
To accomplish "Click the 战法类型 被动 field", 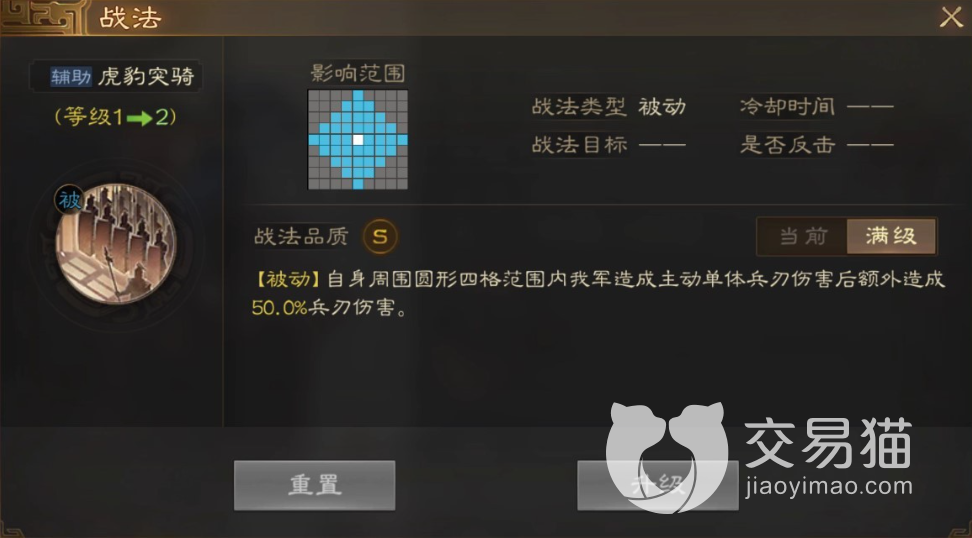I will pos(609,107).
